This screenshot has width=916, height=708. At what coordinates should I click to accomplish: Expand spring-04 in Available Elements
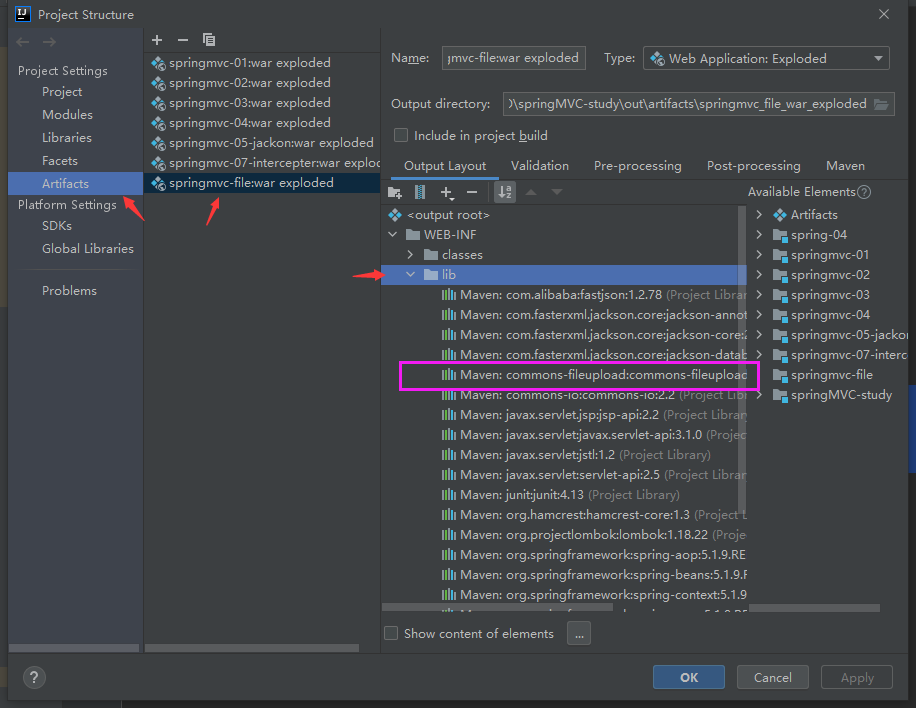pyautogui.click(x=759, y=235)
